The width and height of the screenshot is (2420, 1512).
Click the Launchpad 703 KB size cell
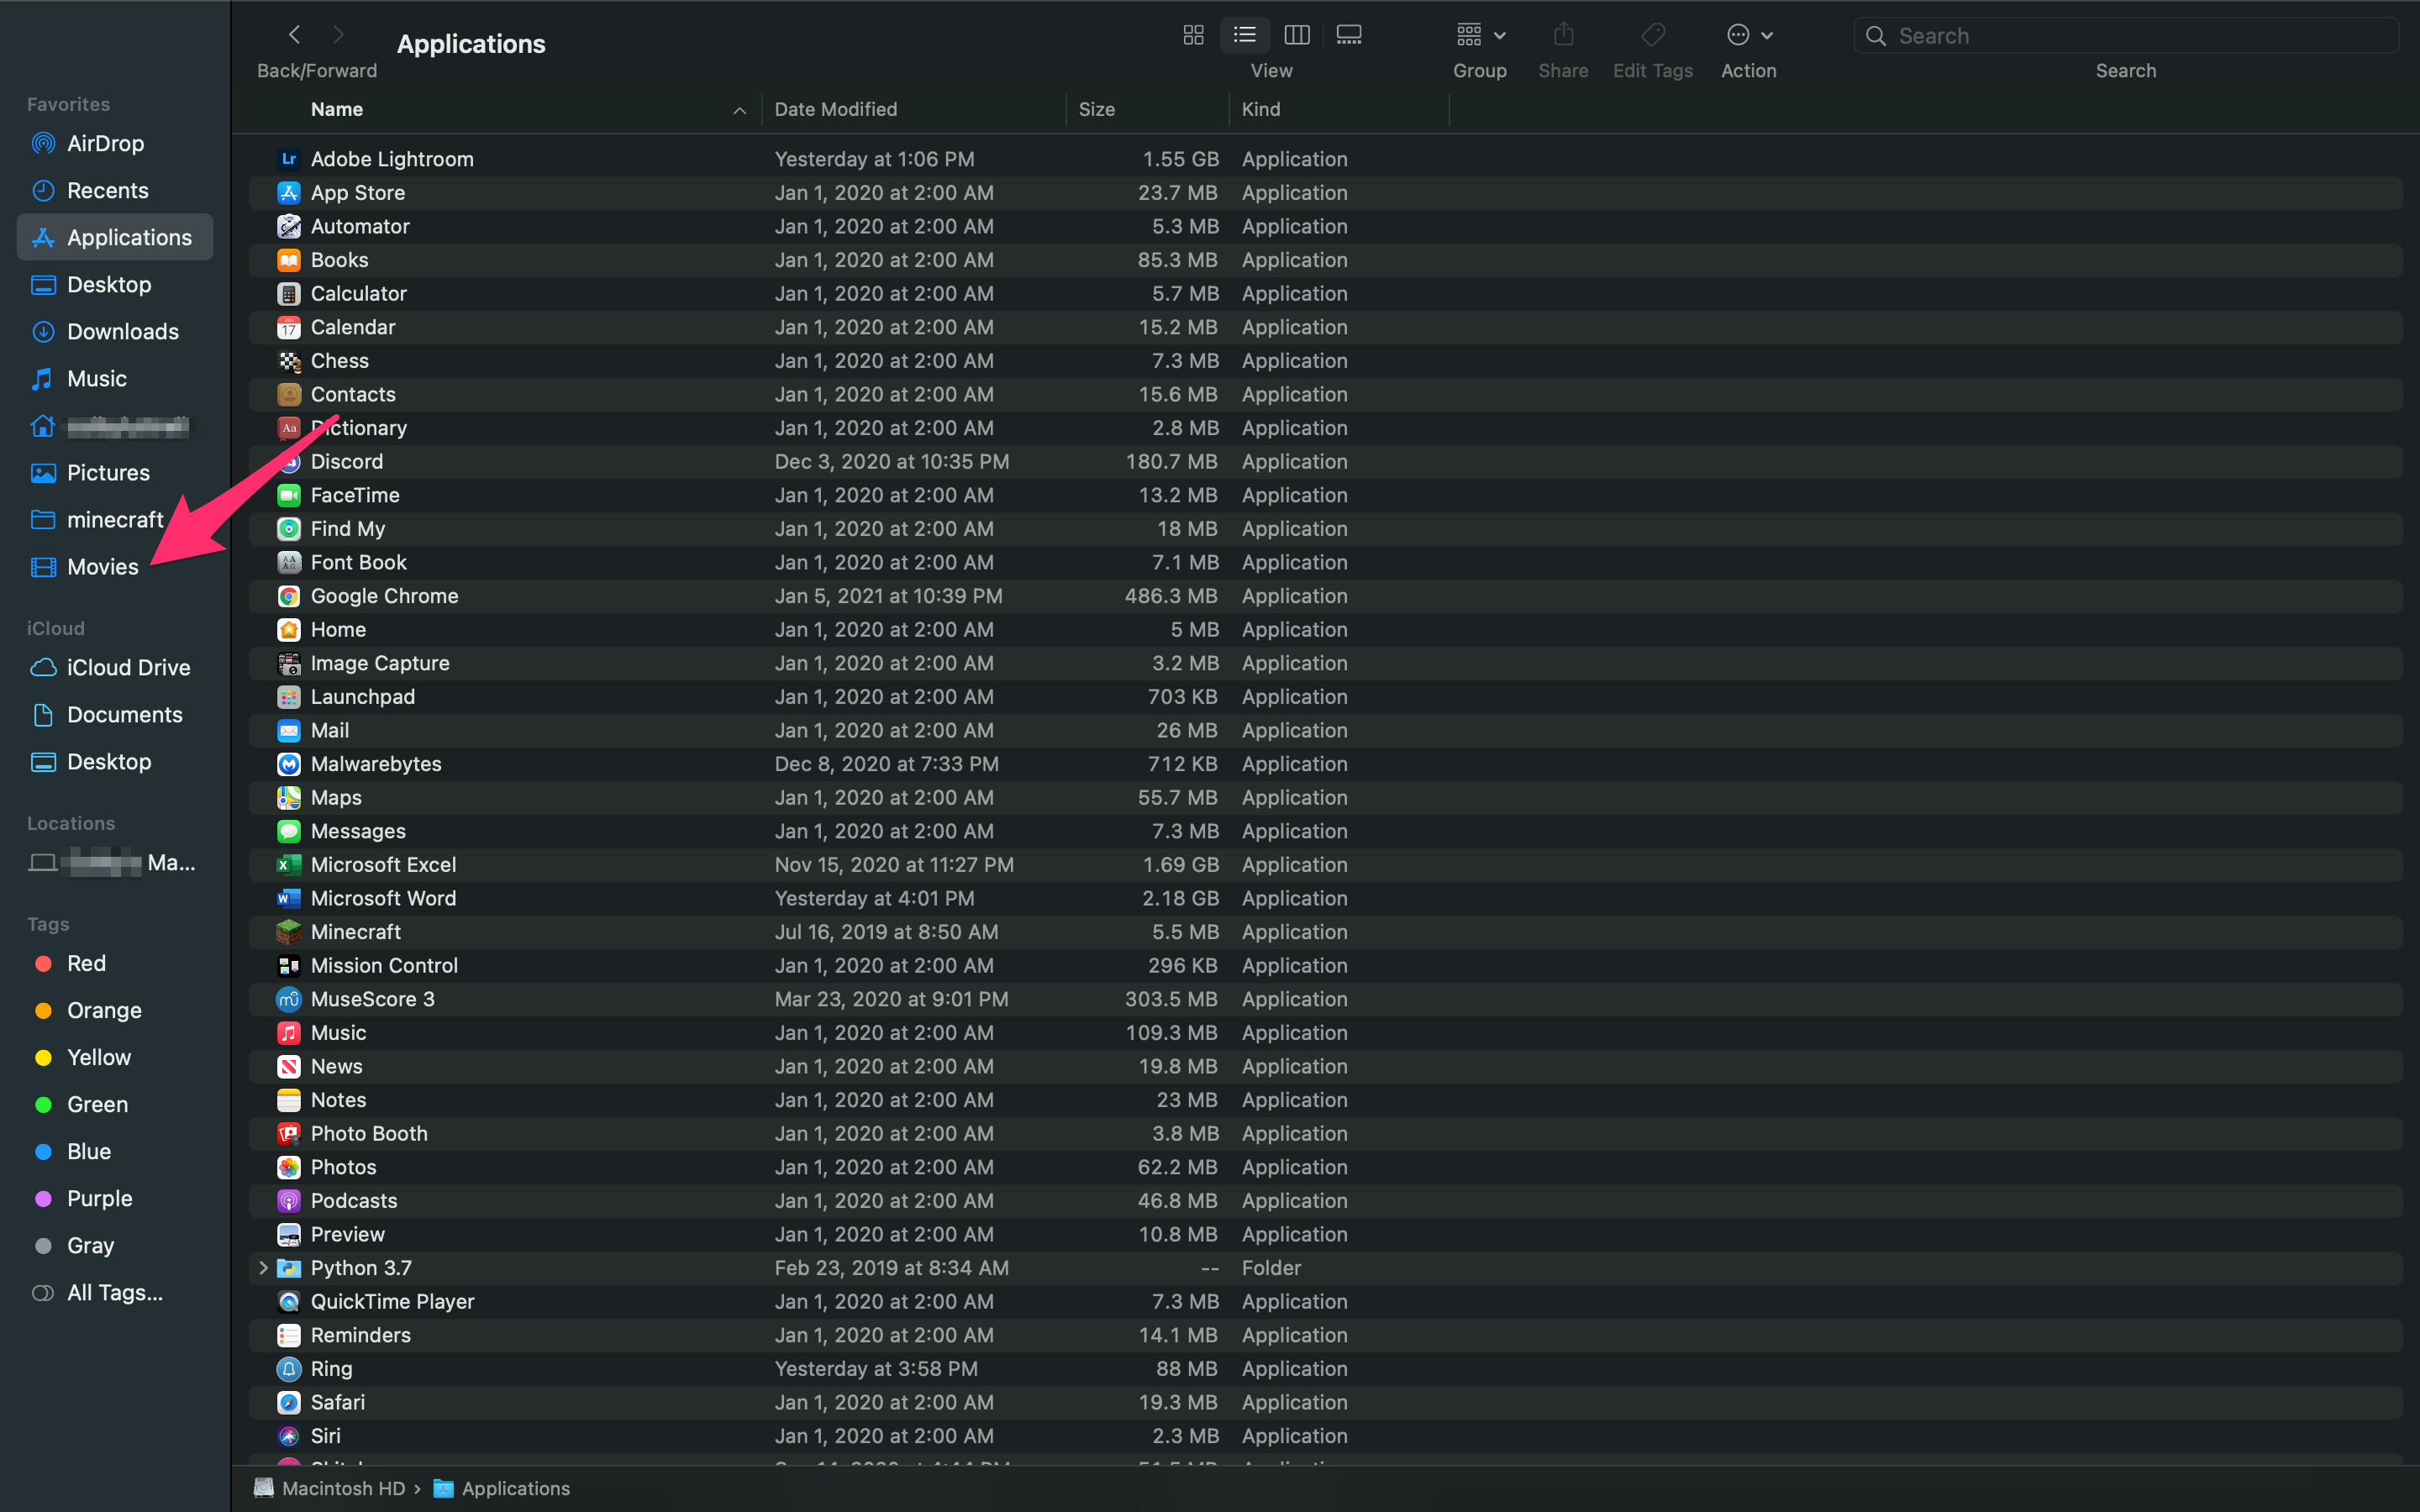click(x=1182, y=697)
